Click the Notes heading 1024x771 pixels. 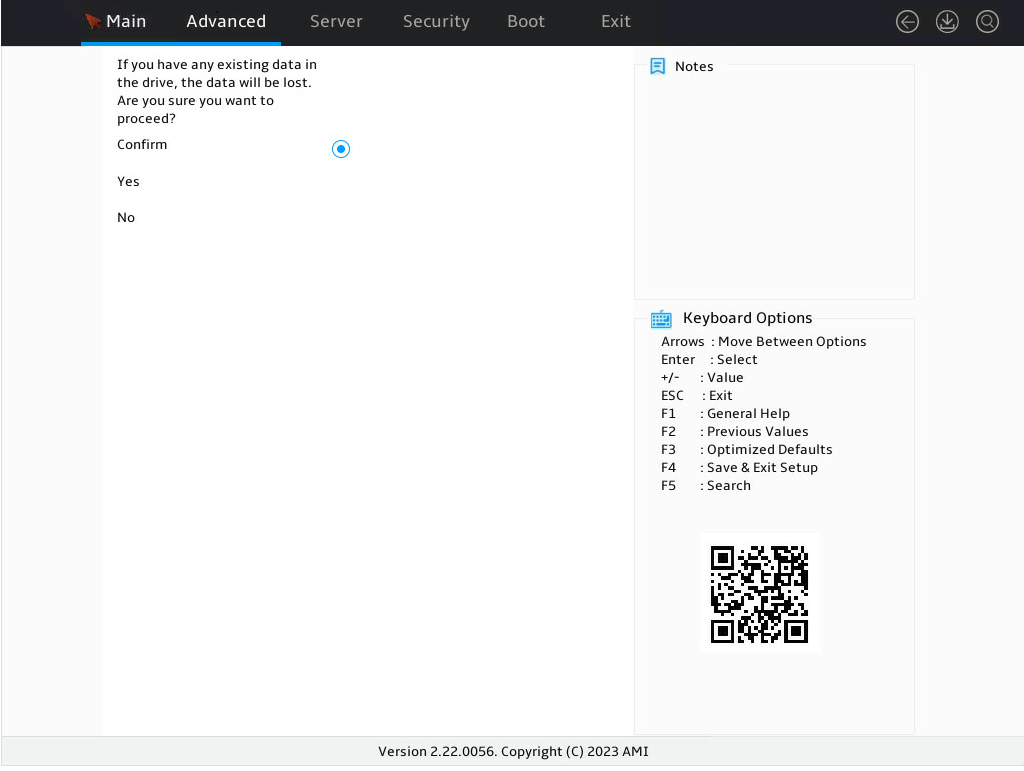[694, 67]
